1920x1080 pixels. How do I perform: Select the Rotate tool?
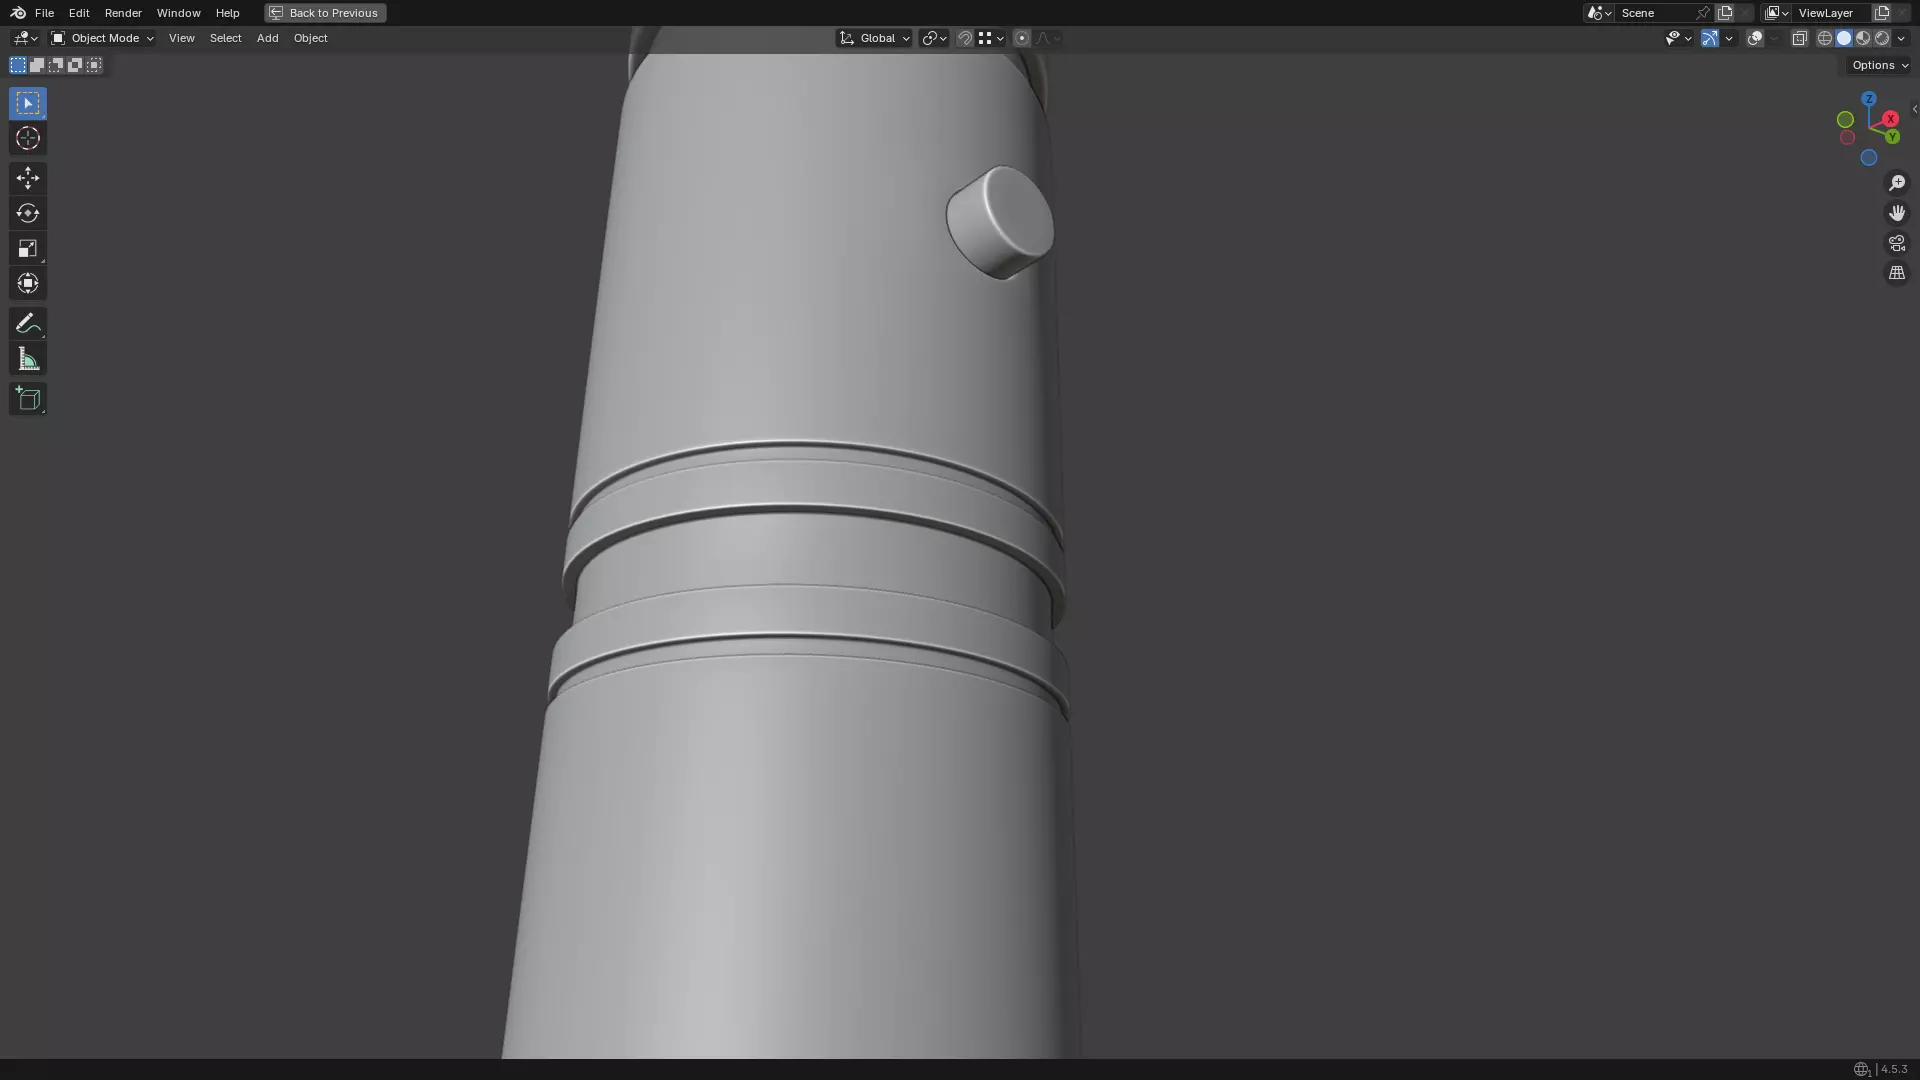click(x=28, y=213)
